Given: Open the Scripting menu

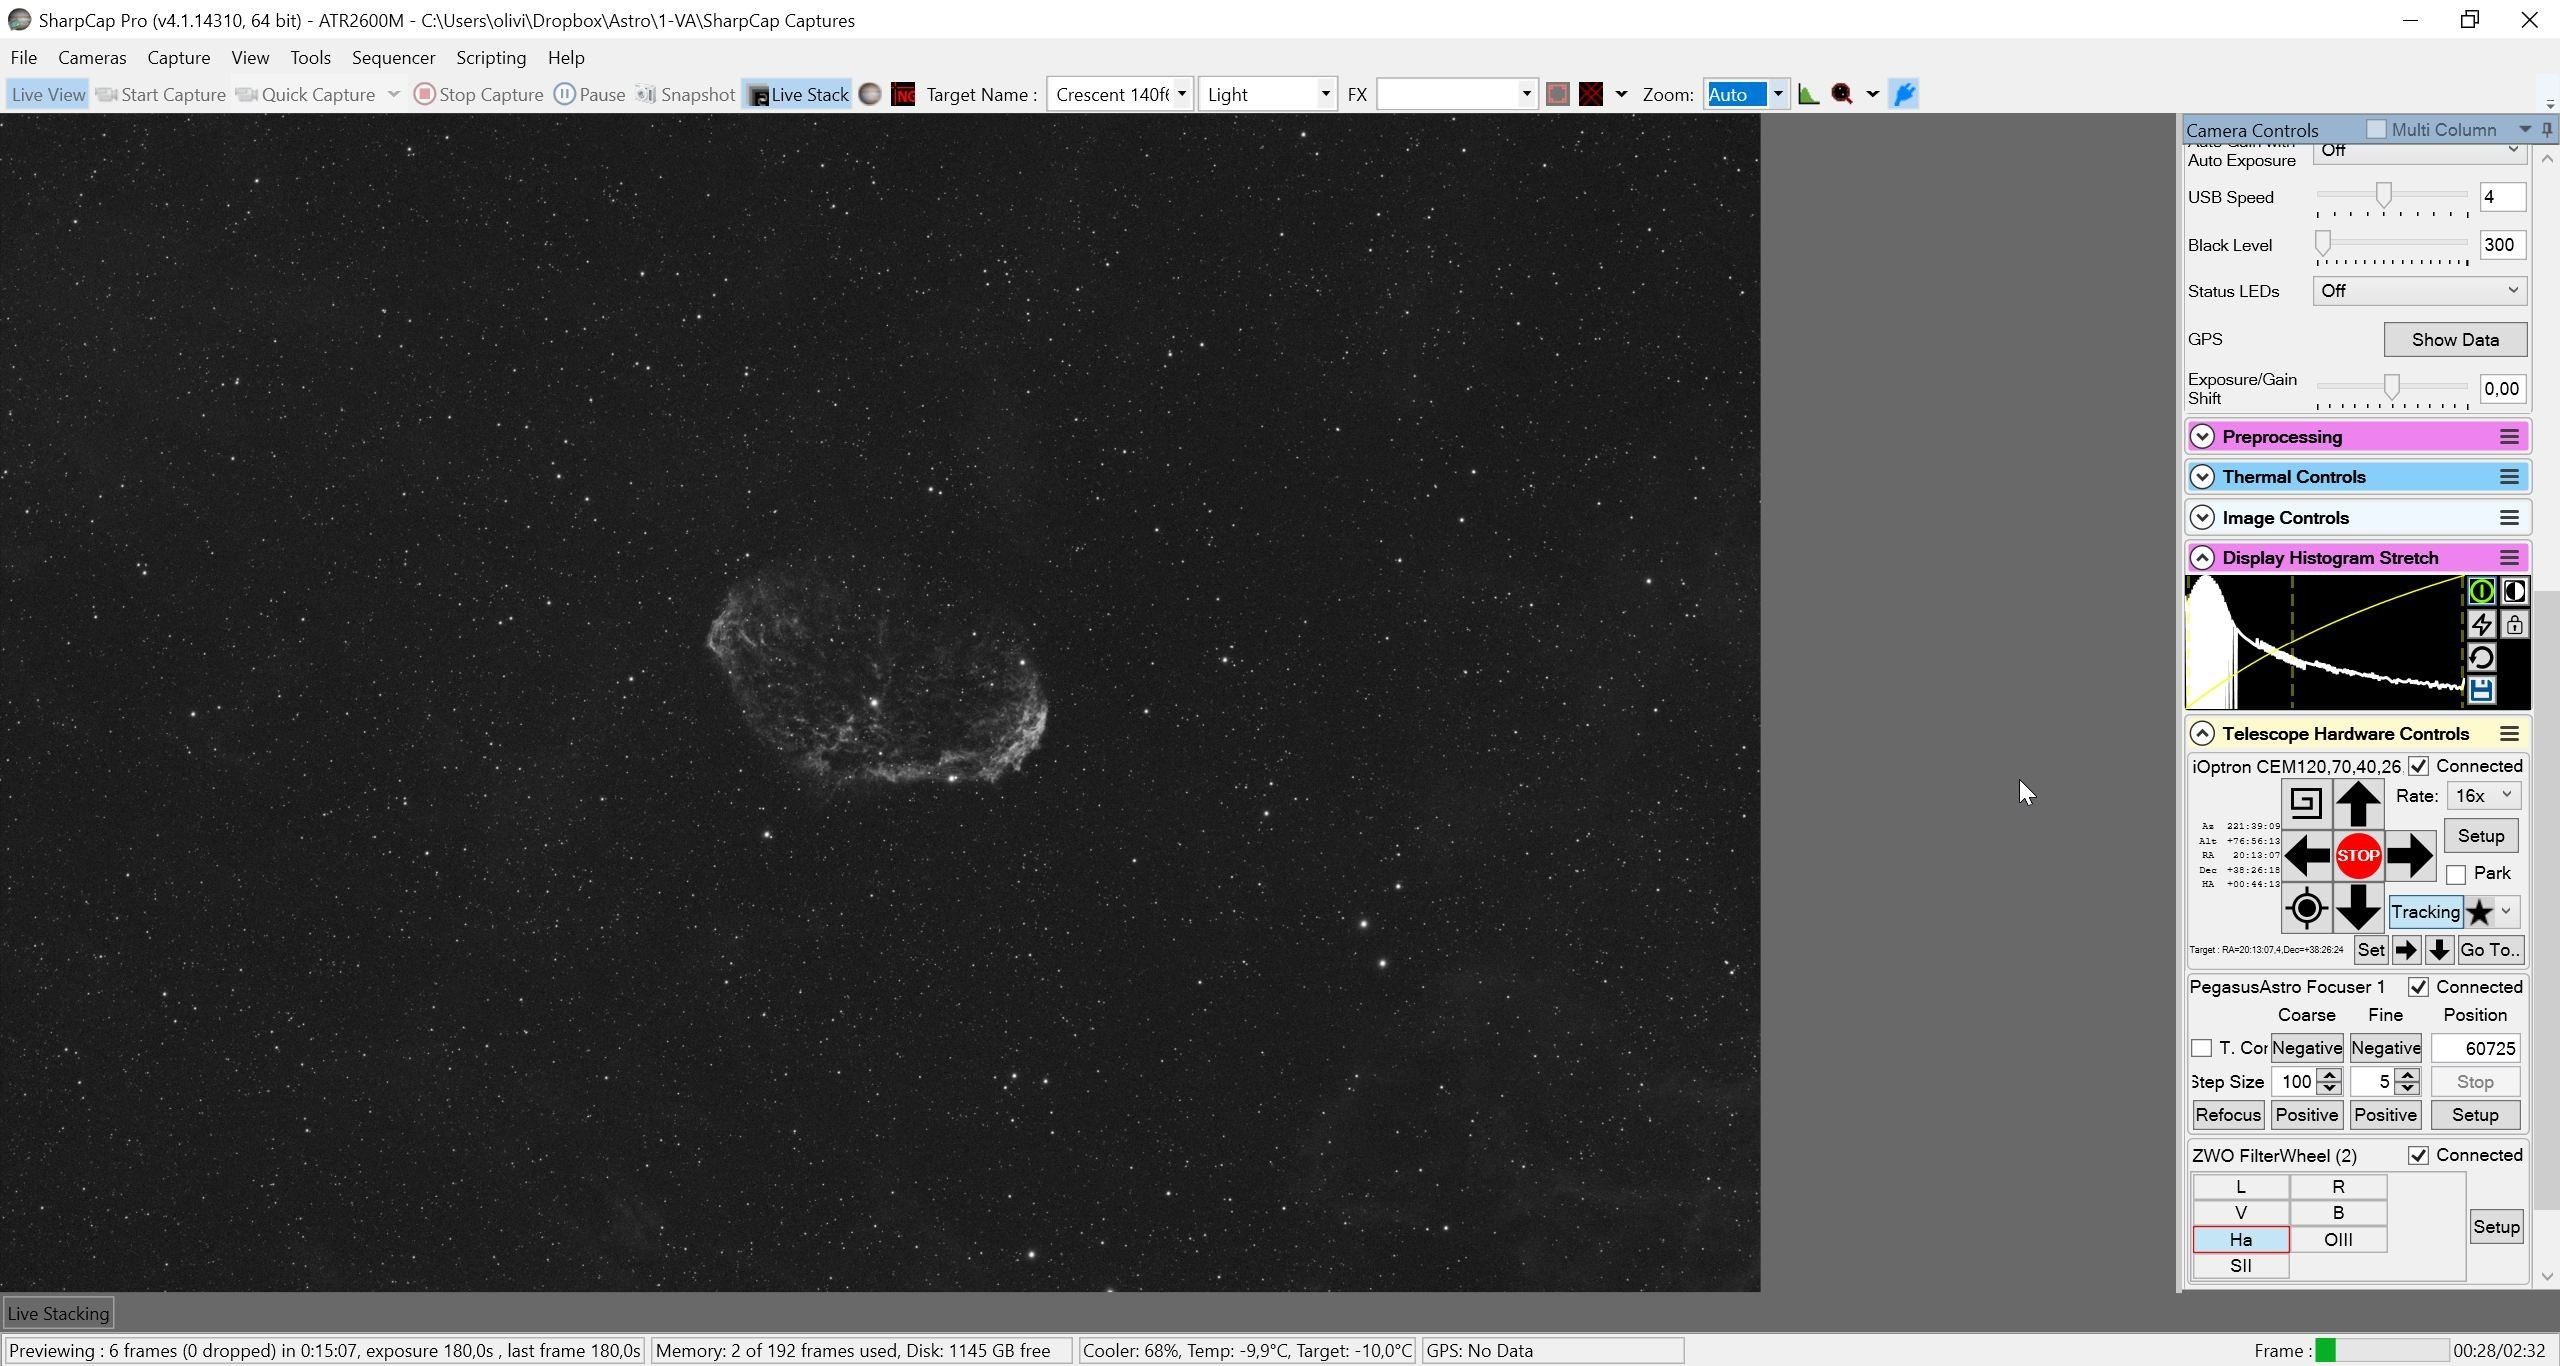Looking at the screenshot, I should click(491, 58).
